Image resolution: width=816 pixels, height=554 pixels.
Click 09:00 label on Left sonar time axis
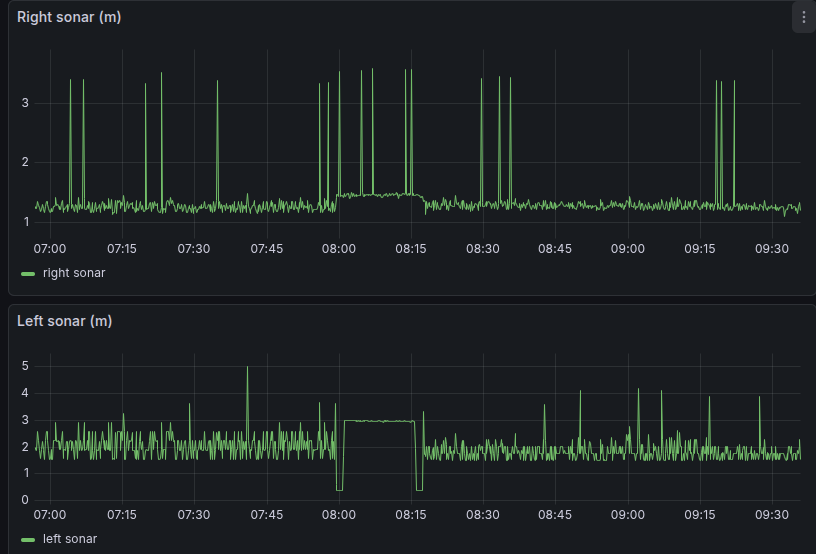pos(628,515)
